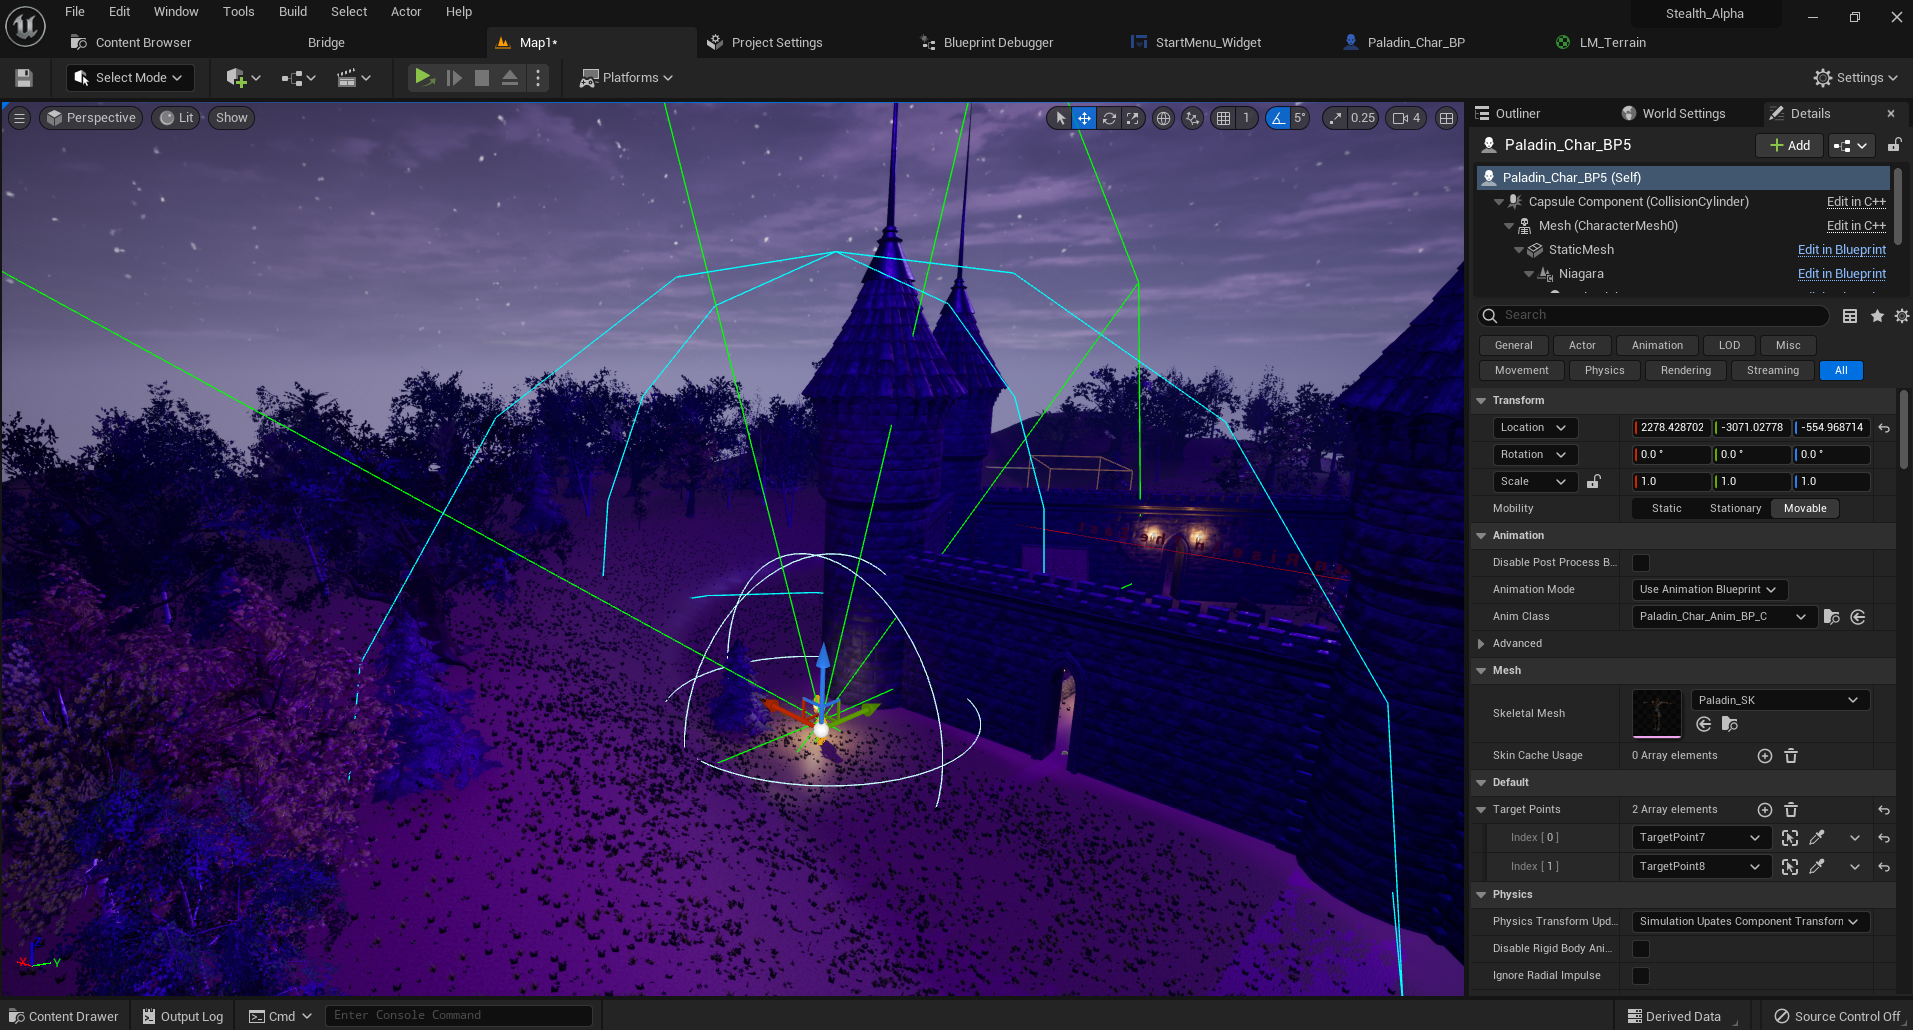Save the current level
Screen dimensions: 1913x1030
(x=24, y=78)
